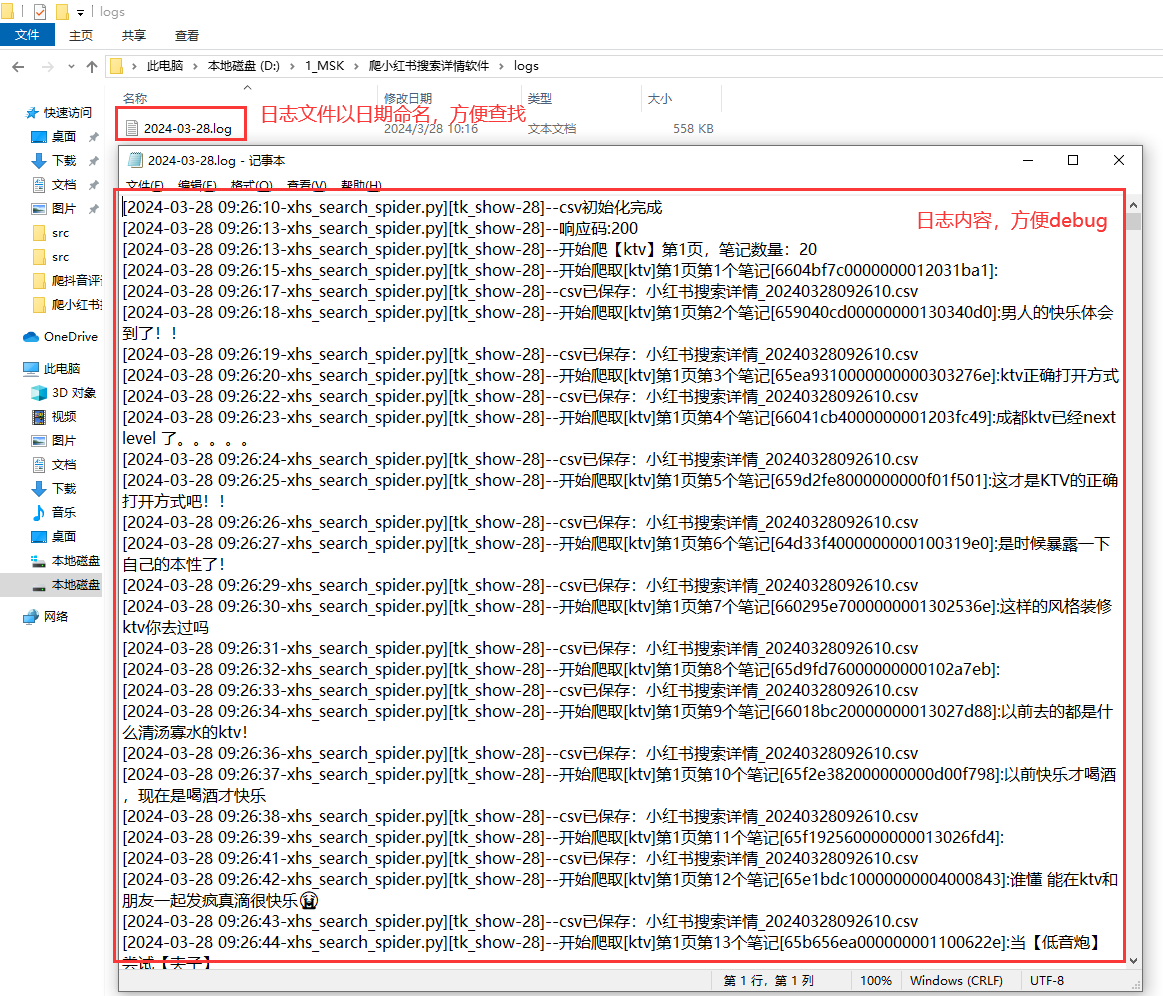Viewport: 1163px width, 996px height.
Task: Click the 3D 对象 cube icon
Action: coord(39,393)
